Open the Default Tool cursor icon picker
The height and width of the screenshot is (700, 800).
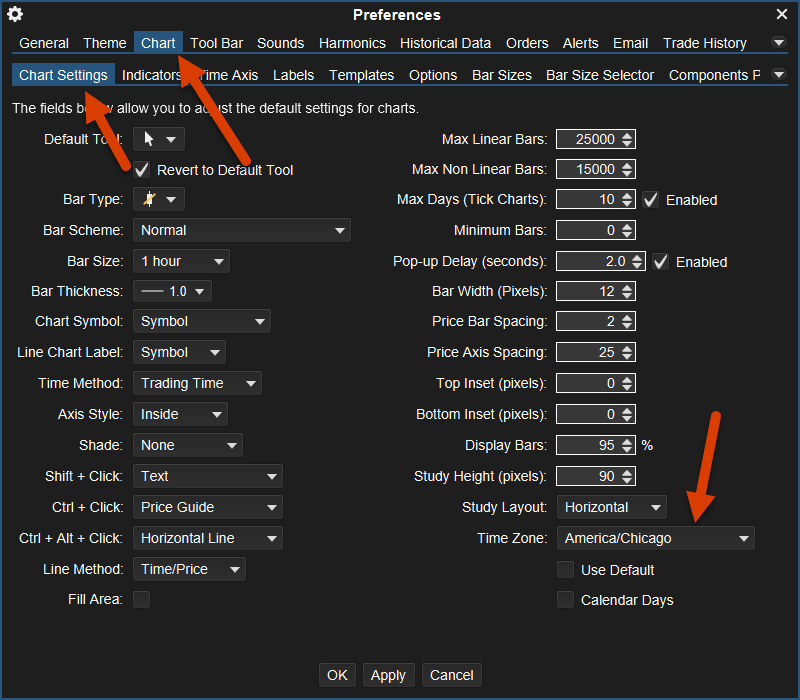point(158,140)
